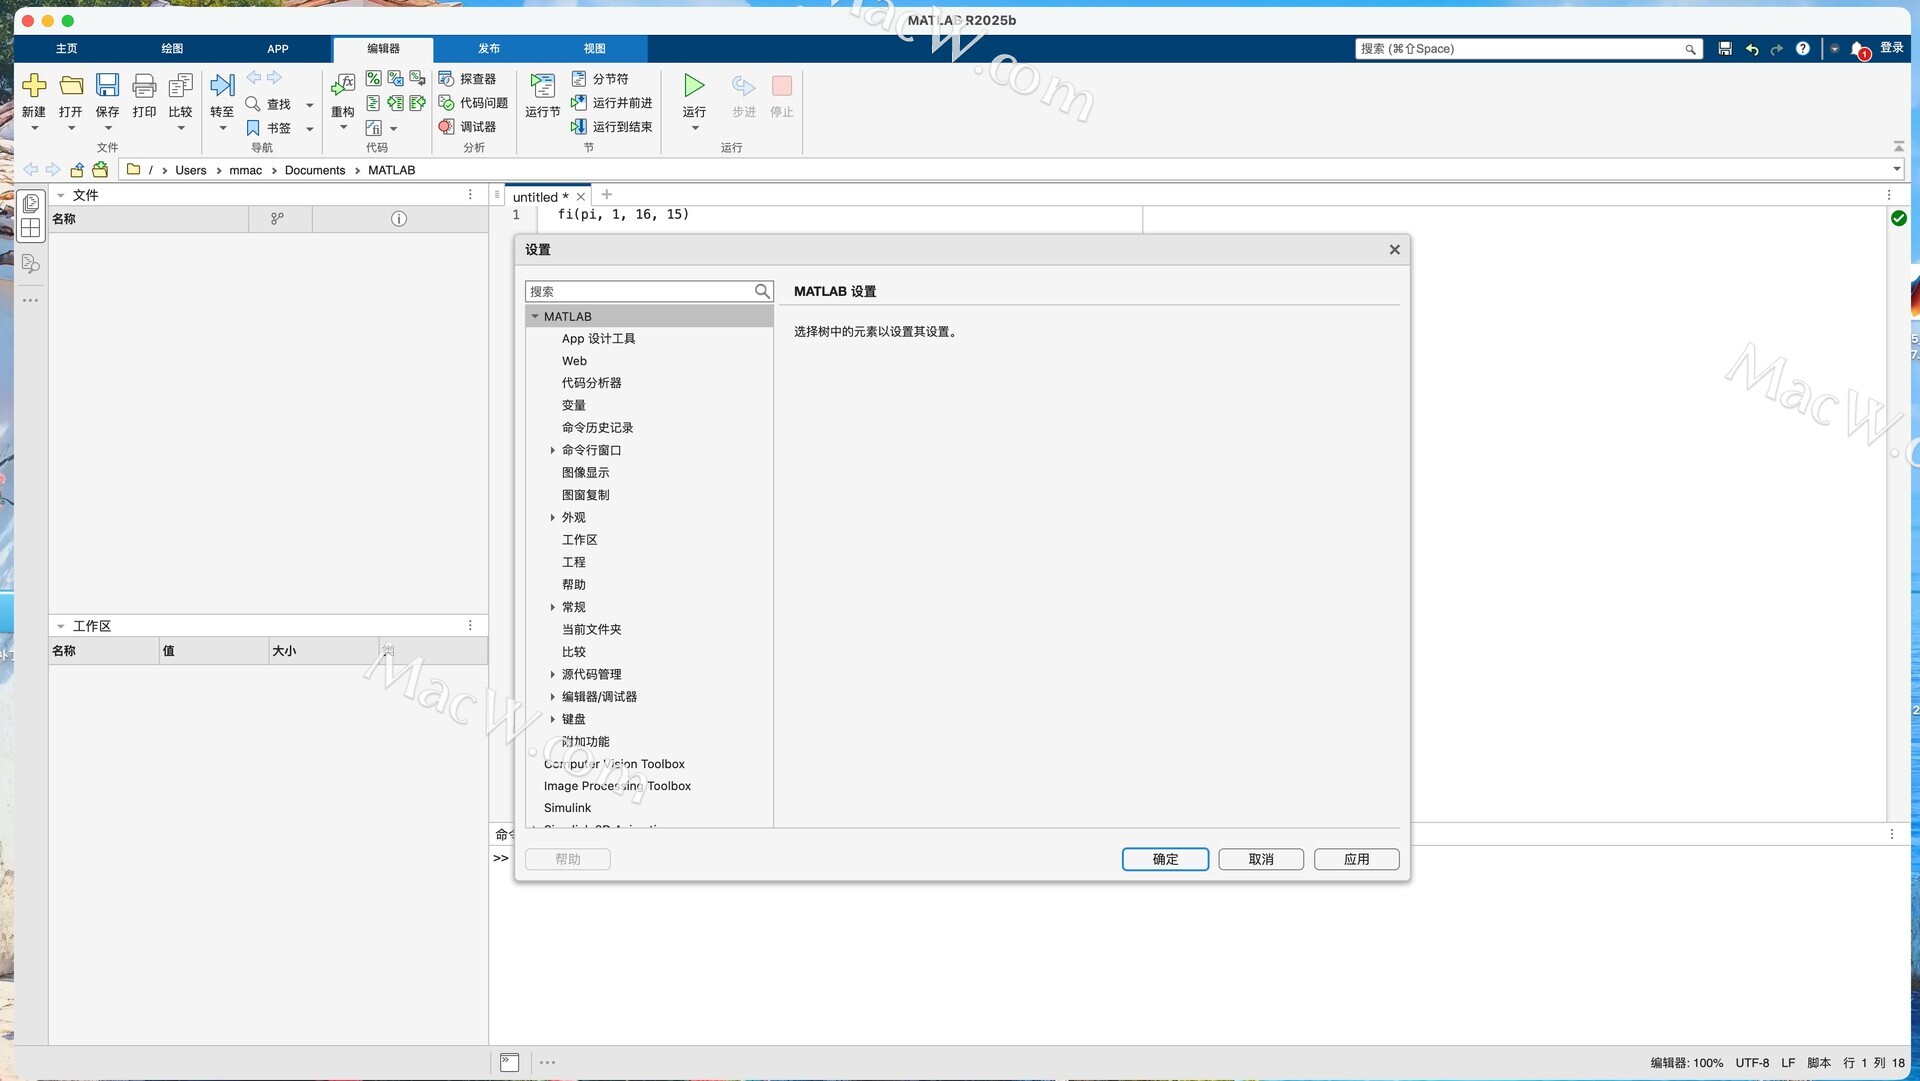Open the Find (查找) dropdown arrow

click(x=310, y=105)
